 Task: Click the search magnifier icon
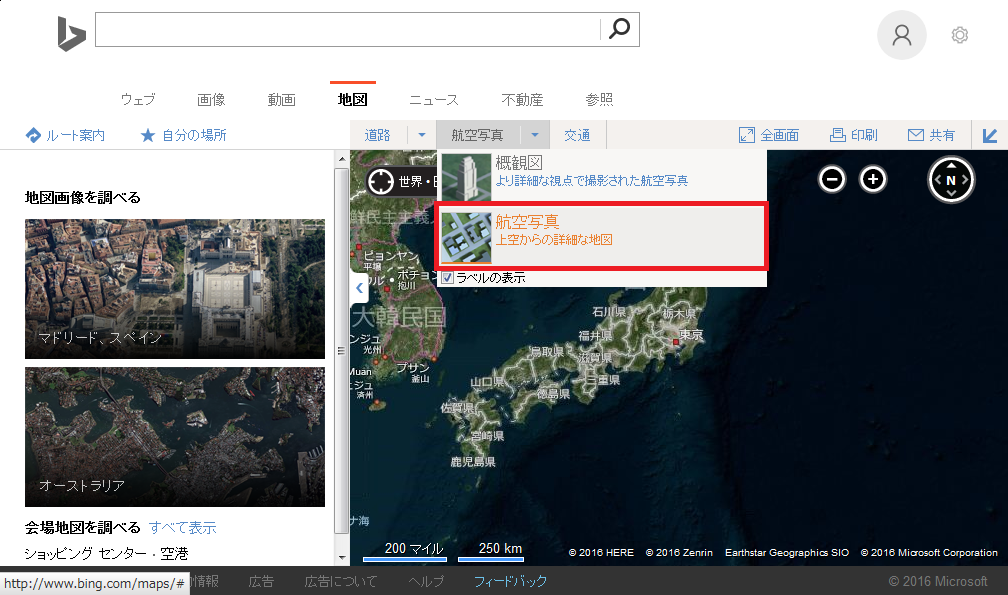(x=619, y=29)
